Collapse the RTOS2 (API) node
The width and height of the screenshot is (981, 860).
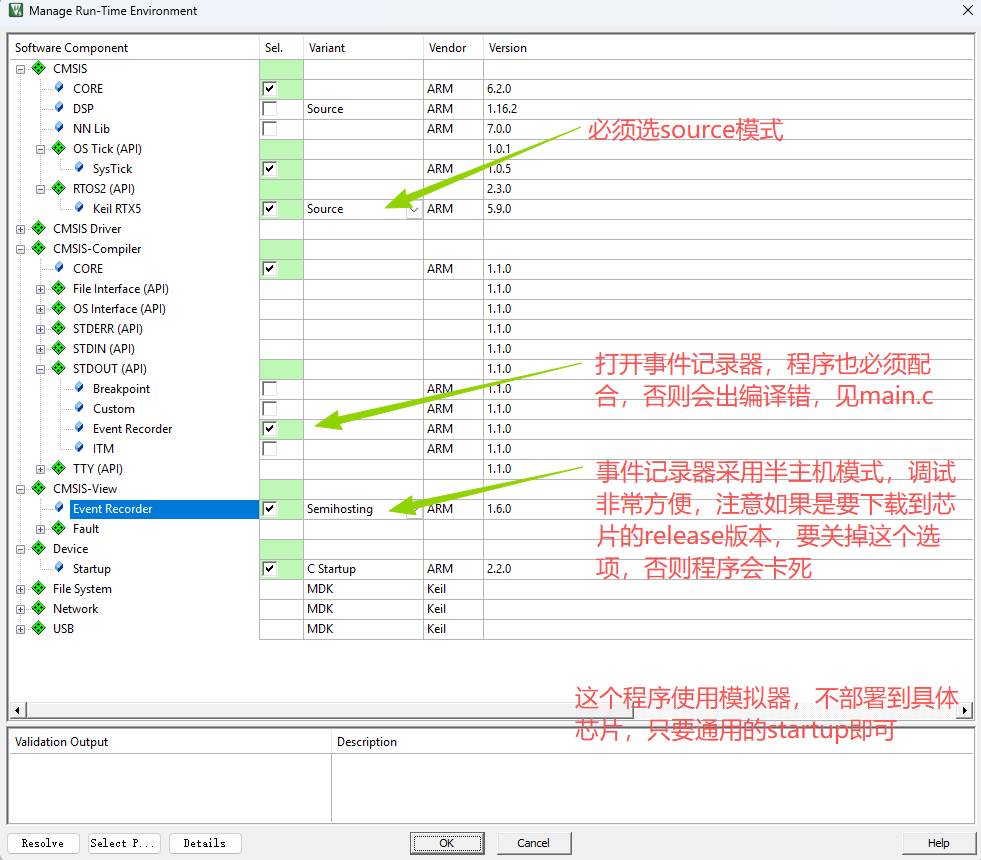[41, 190]
